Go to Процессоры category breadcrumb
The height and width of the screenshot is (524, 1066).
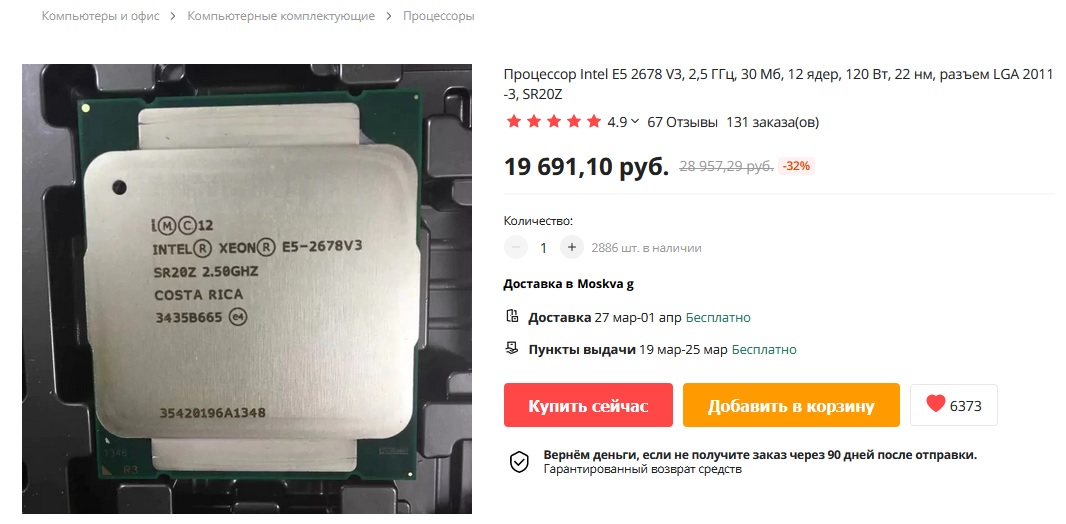[439, 16]
